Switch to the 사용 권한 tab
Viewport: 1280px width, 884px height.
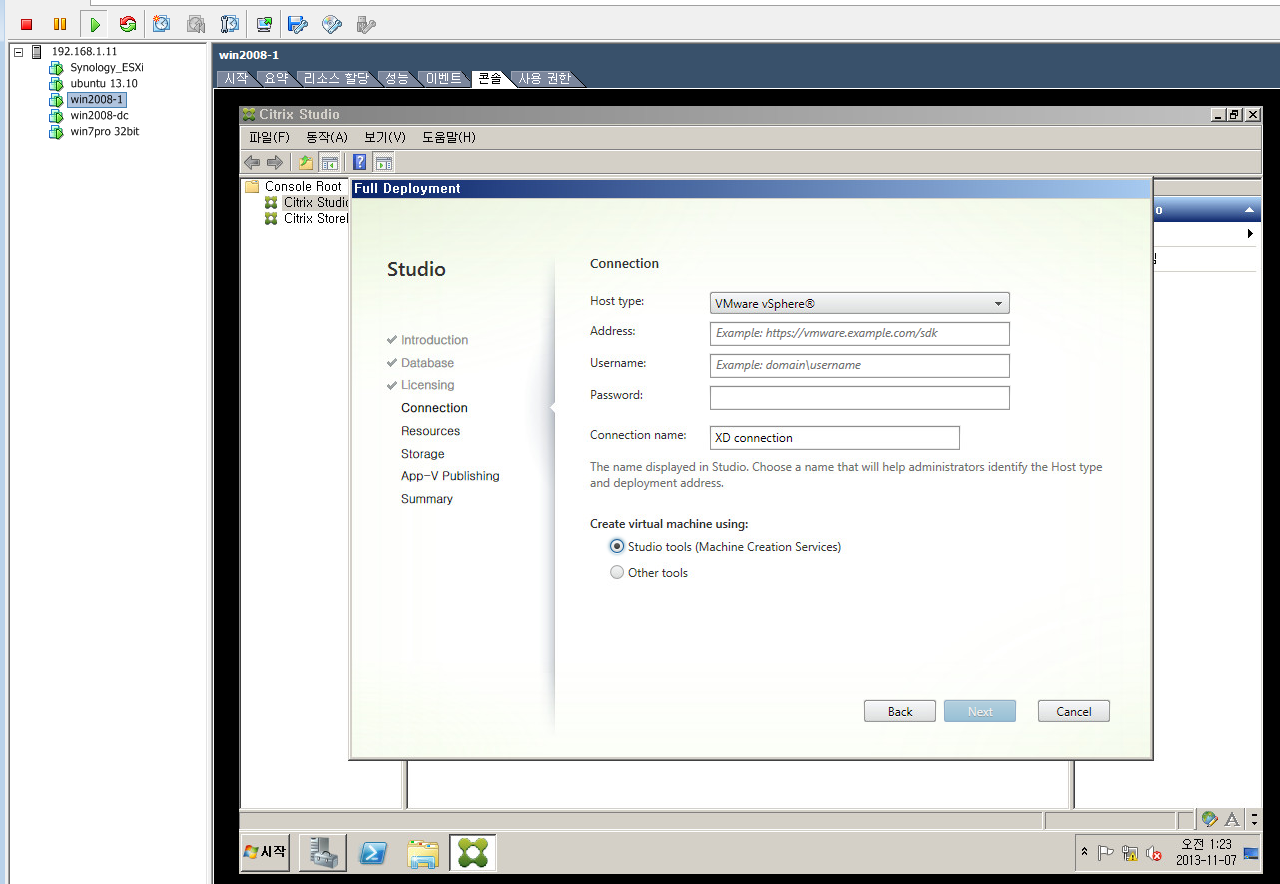(x=544, y=78)
